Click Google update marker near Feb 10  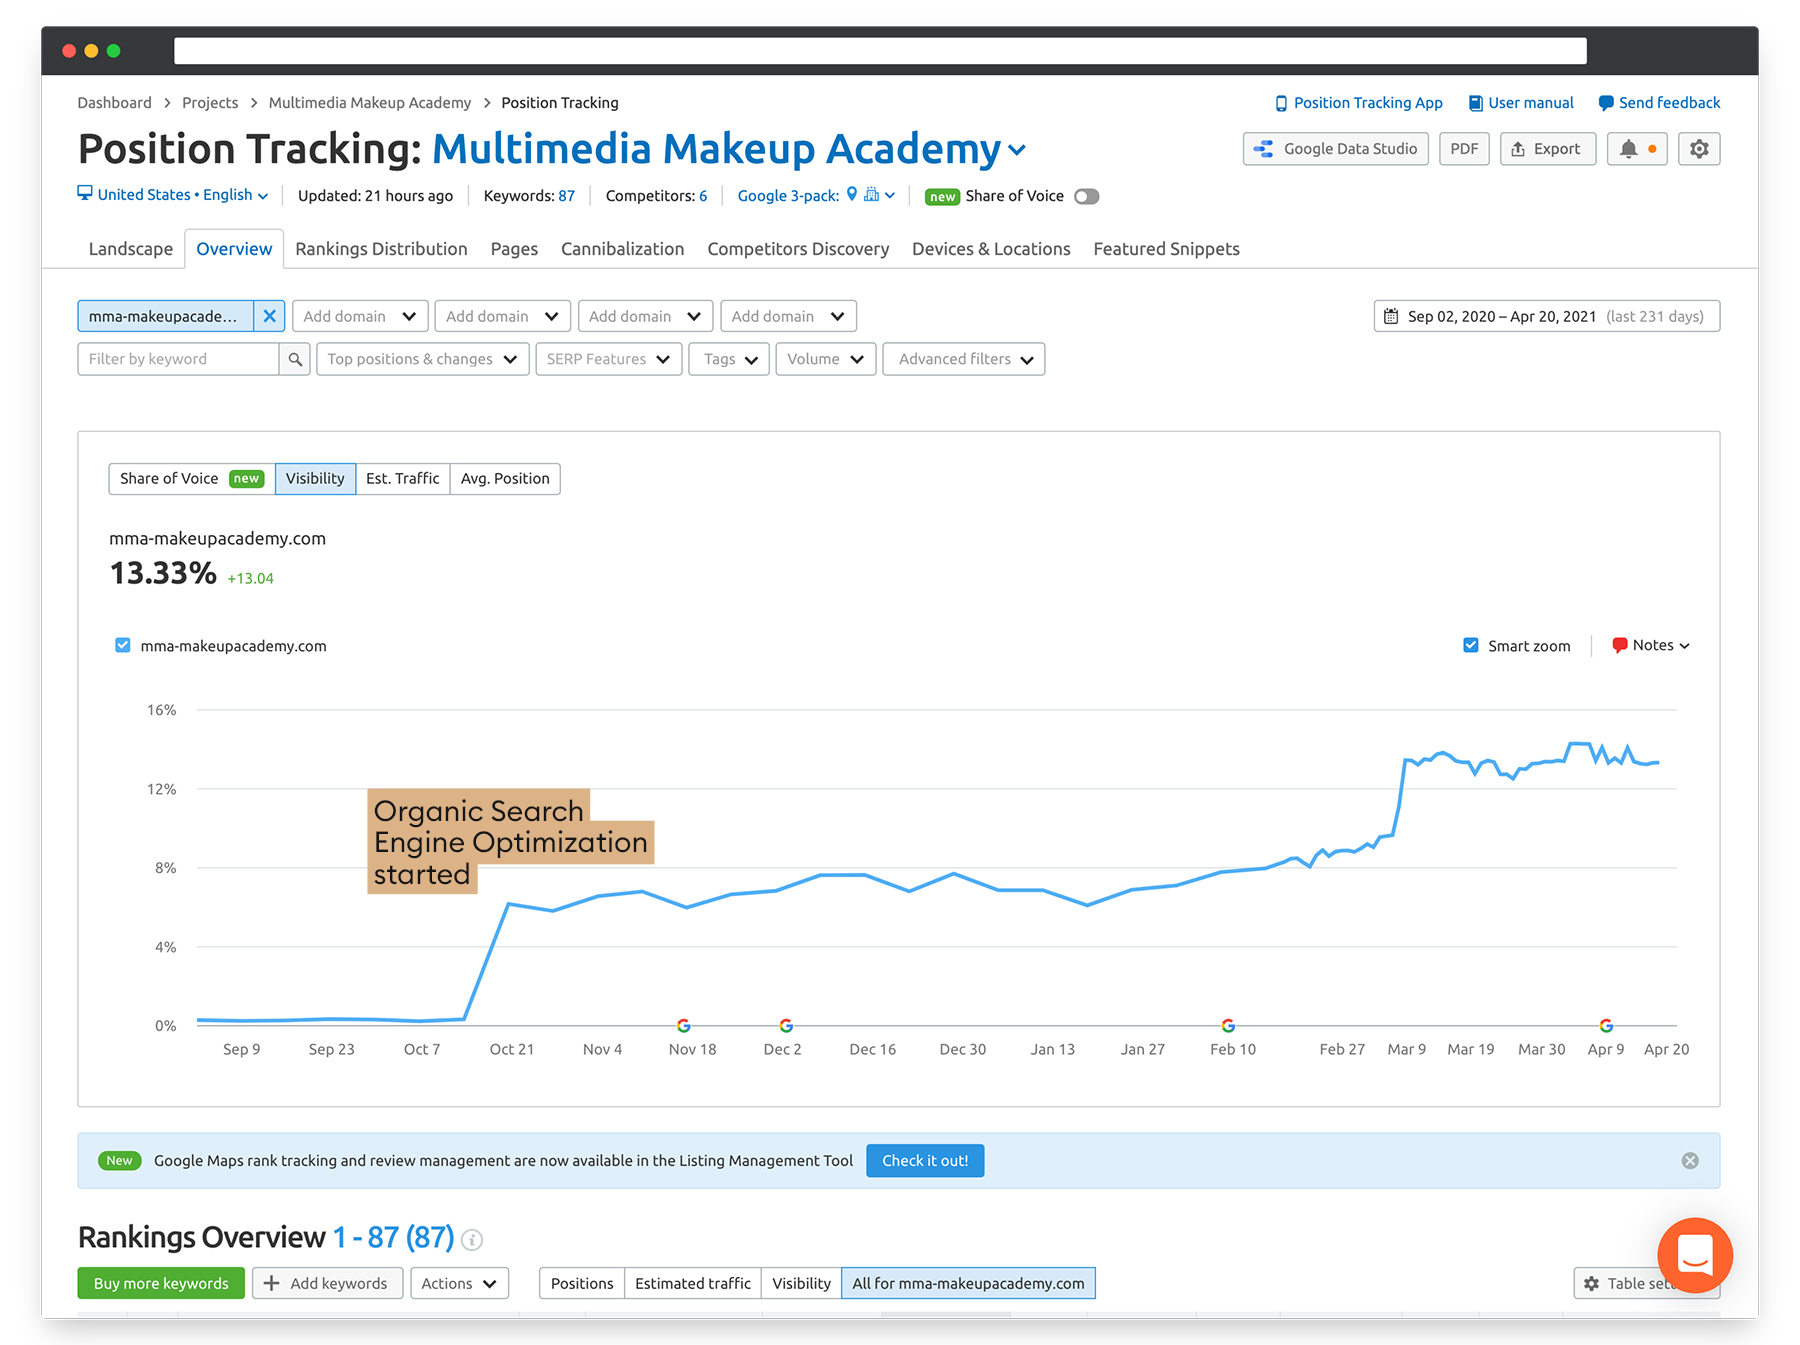1228,1026
